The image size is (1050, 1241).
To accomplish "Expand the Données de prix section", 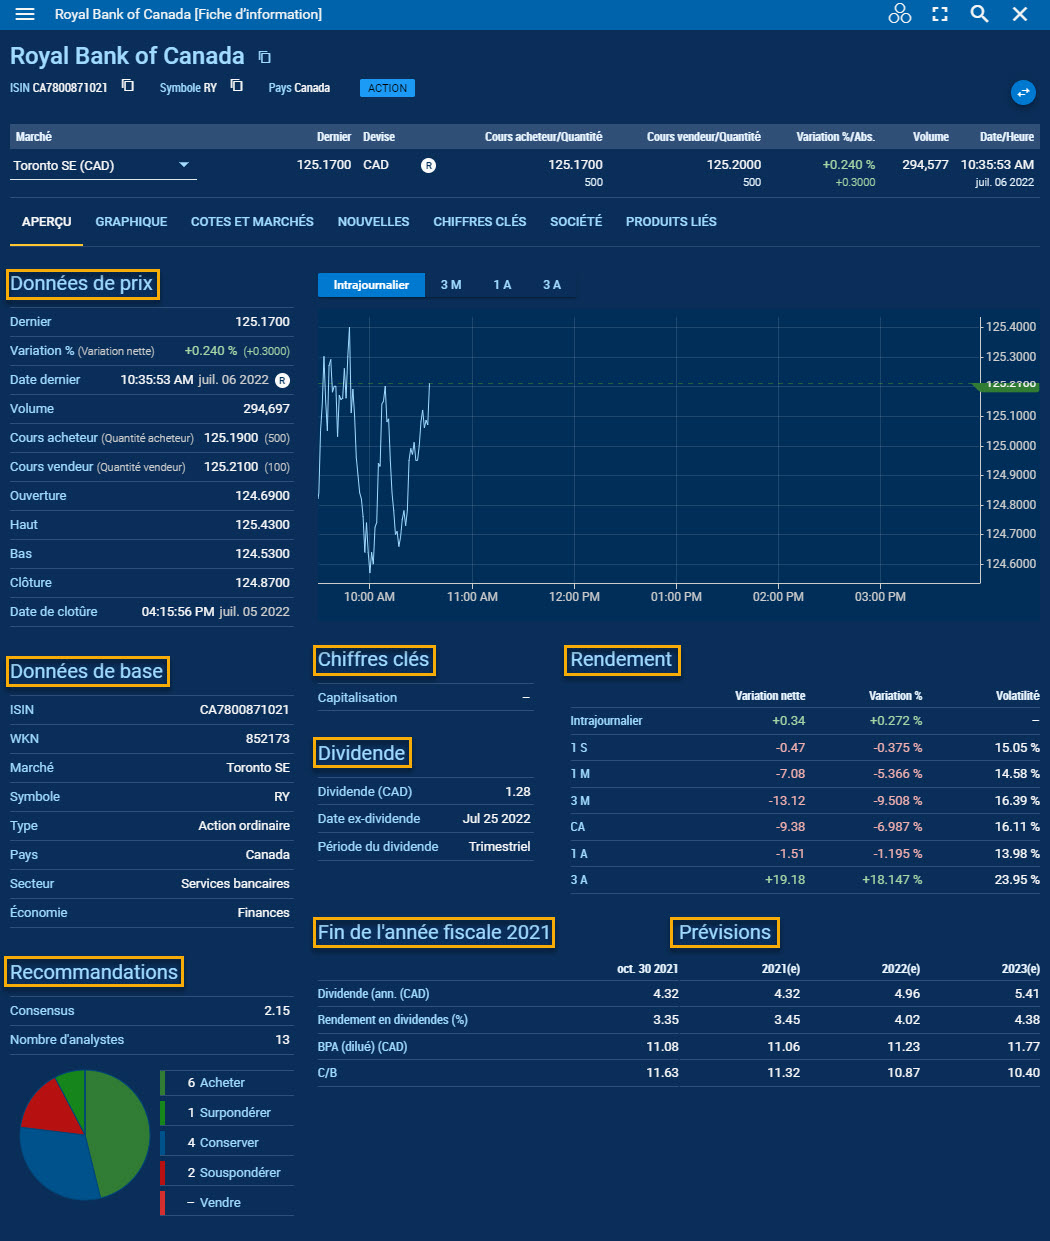I will tap(82, 284).
